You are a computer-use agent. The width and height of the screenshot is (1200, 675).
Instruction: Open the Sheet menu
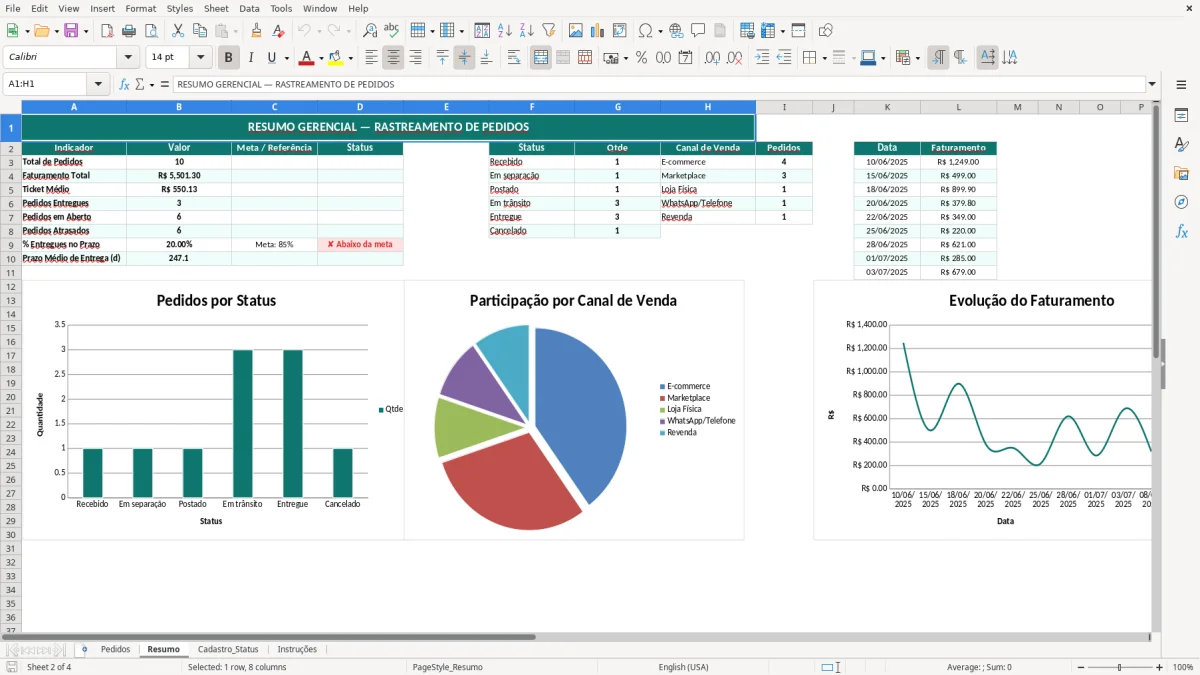click(x=216, y=8)
